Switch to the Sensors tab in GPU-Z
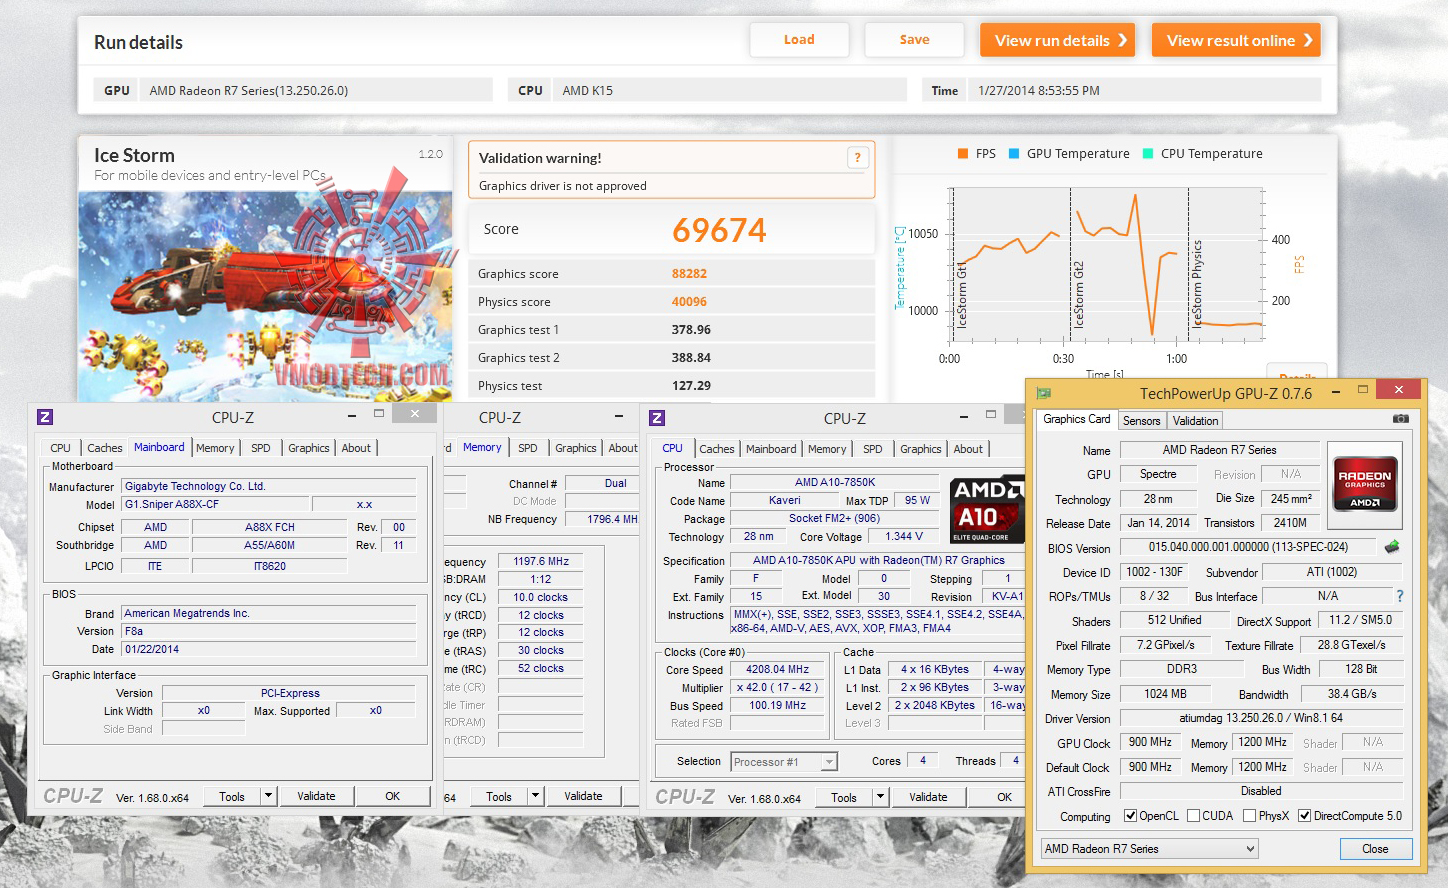 pyautogui.click(x=1141, y=421)
